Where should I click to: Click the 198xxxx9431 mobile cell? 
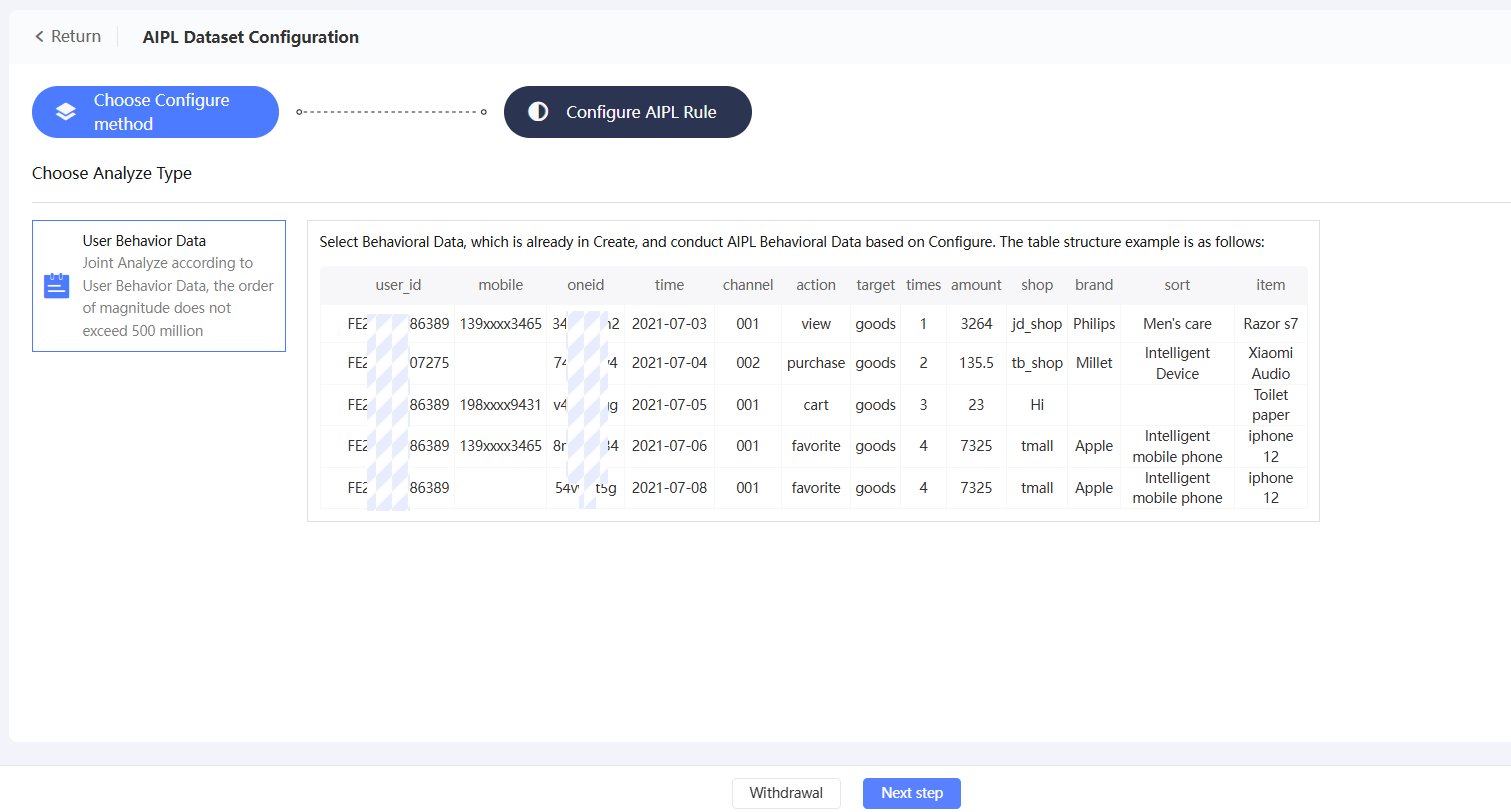click(x=501, y=405)
